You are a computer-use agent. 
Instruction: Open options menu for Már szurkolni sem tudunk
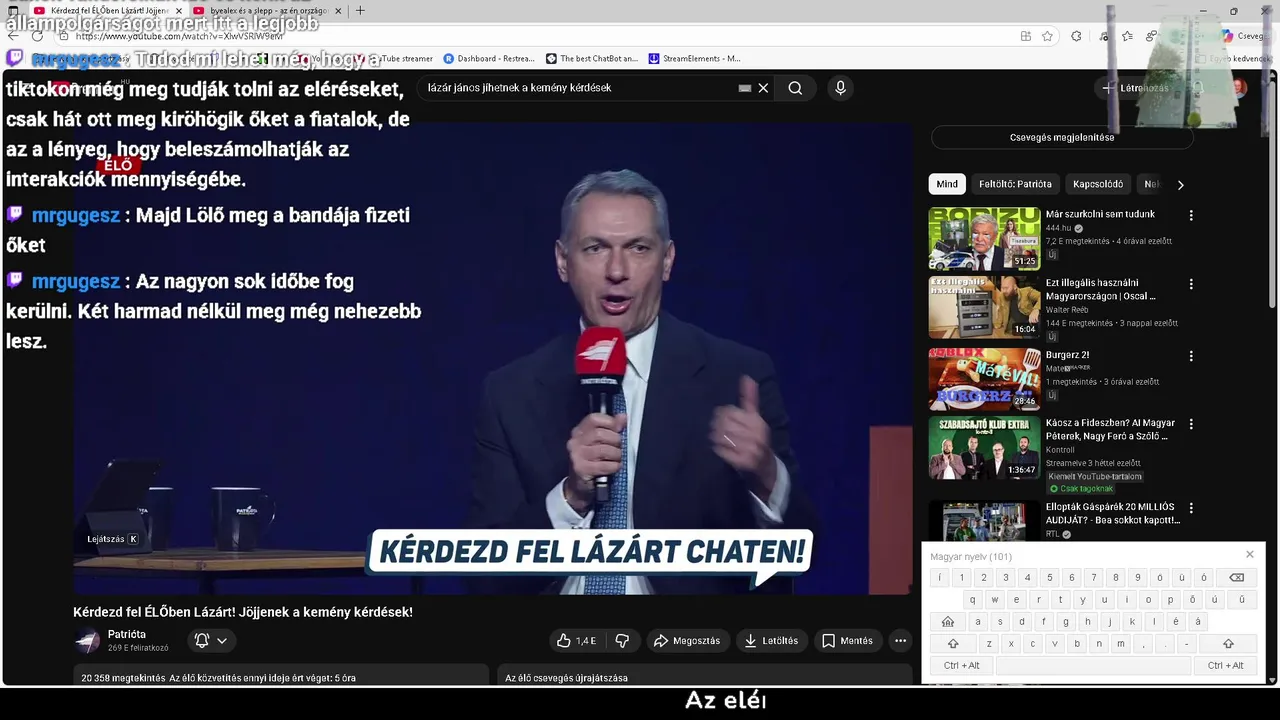(x=1190, y=215)
